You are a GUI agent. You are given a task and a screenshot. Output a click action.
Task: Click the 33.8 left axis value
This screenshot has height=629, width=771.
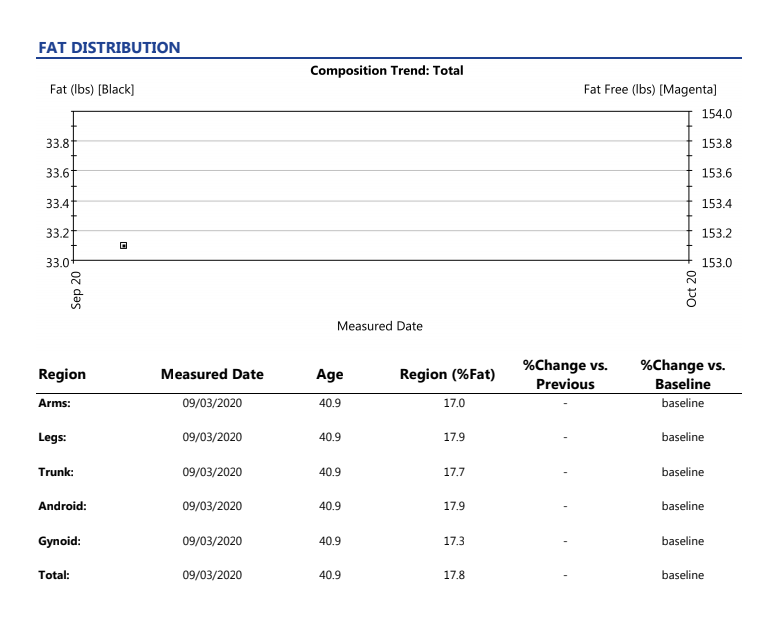pyautogui.click(x=58, y=144)
